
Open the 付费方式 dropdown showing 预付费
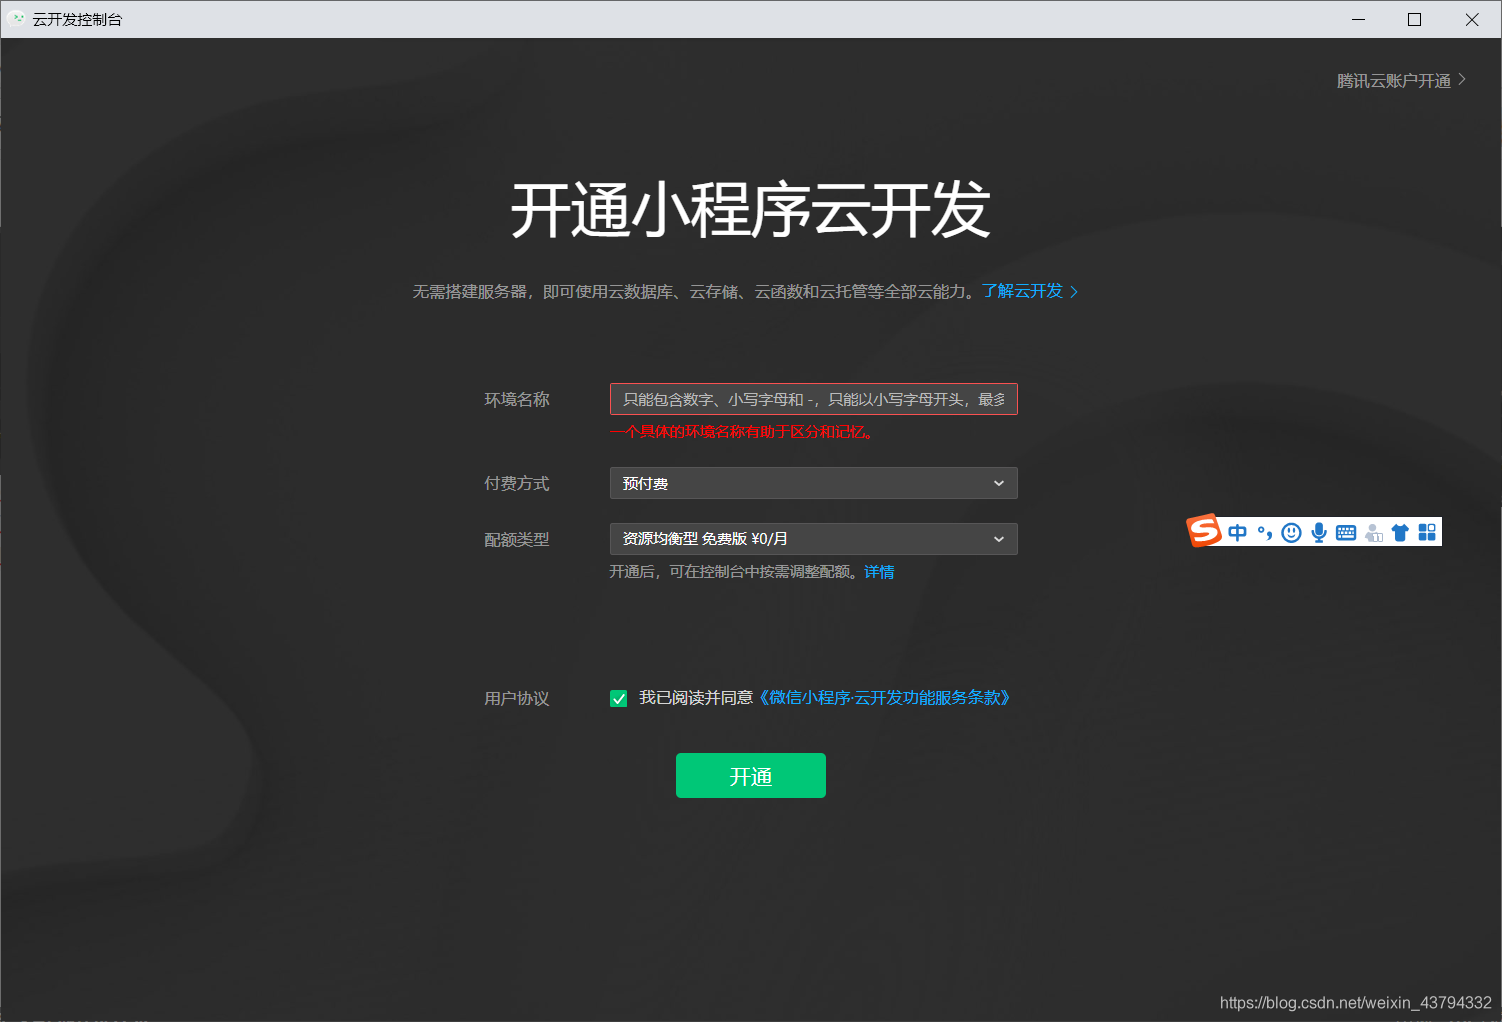813,483
